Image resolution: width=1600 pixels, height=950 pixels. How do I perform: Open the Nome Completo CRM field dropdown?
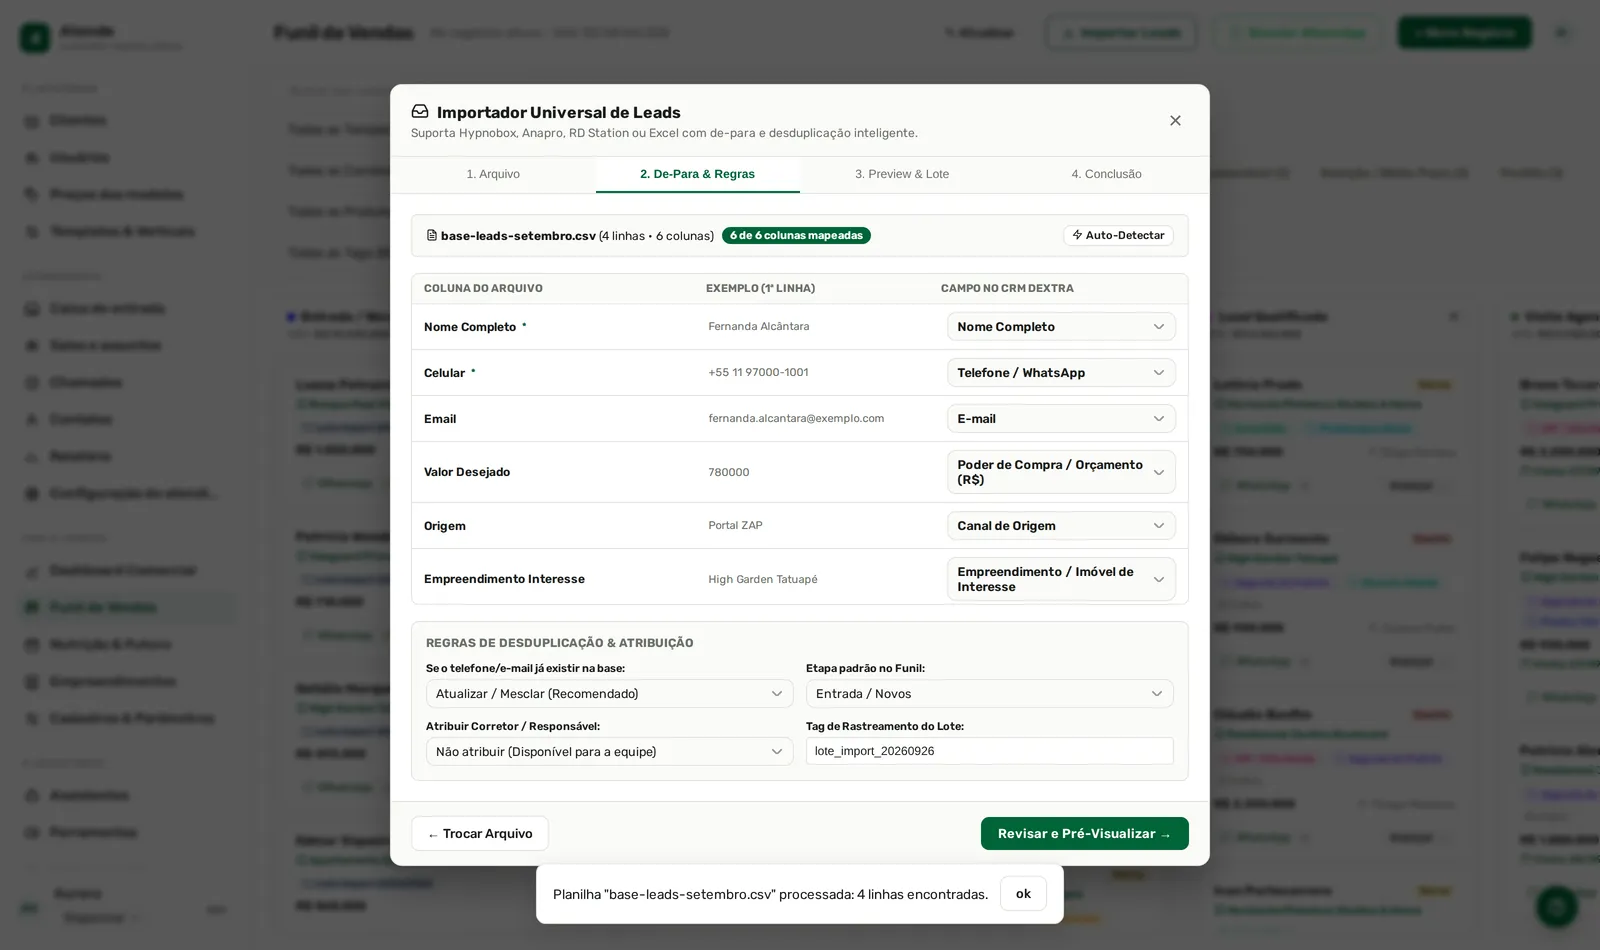click(x=1061, y=327)
